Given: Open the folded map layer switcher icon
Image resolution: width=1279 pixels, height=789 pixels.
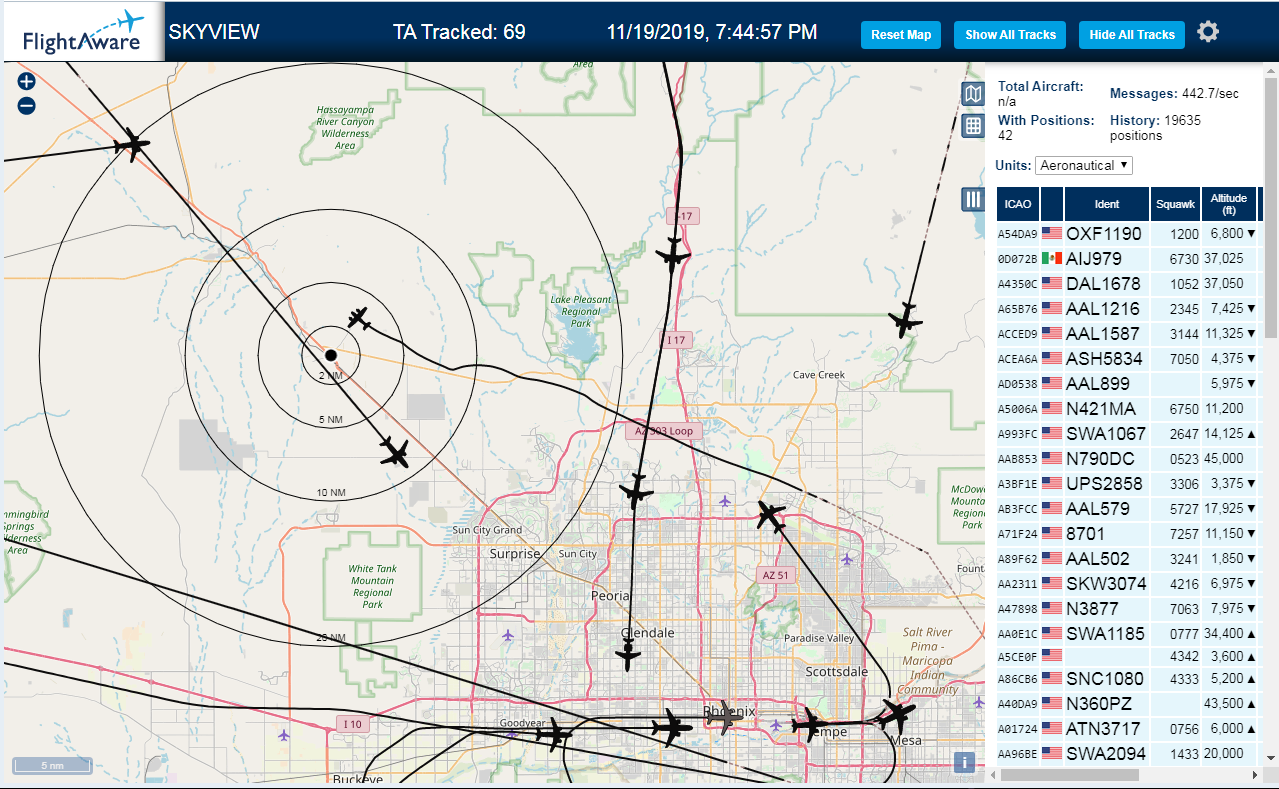Looking at the screenshot, I should tap(973, 94).
